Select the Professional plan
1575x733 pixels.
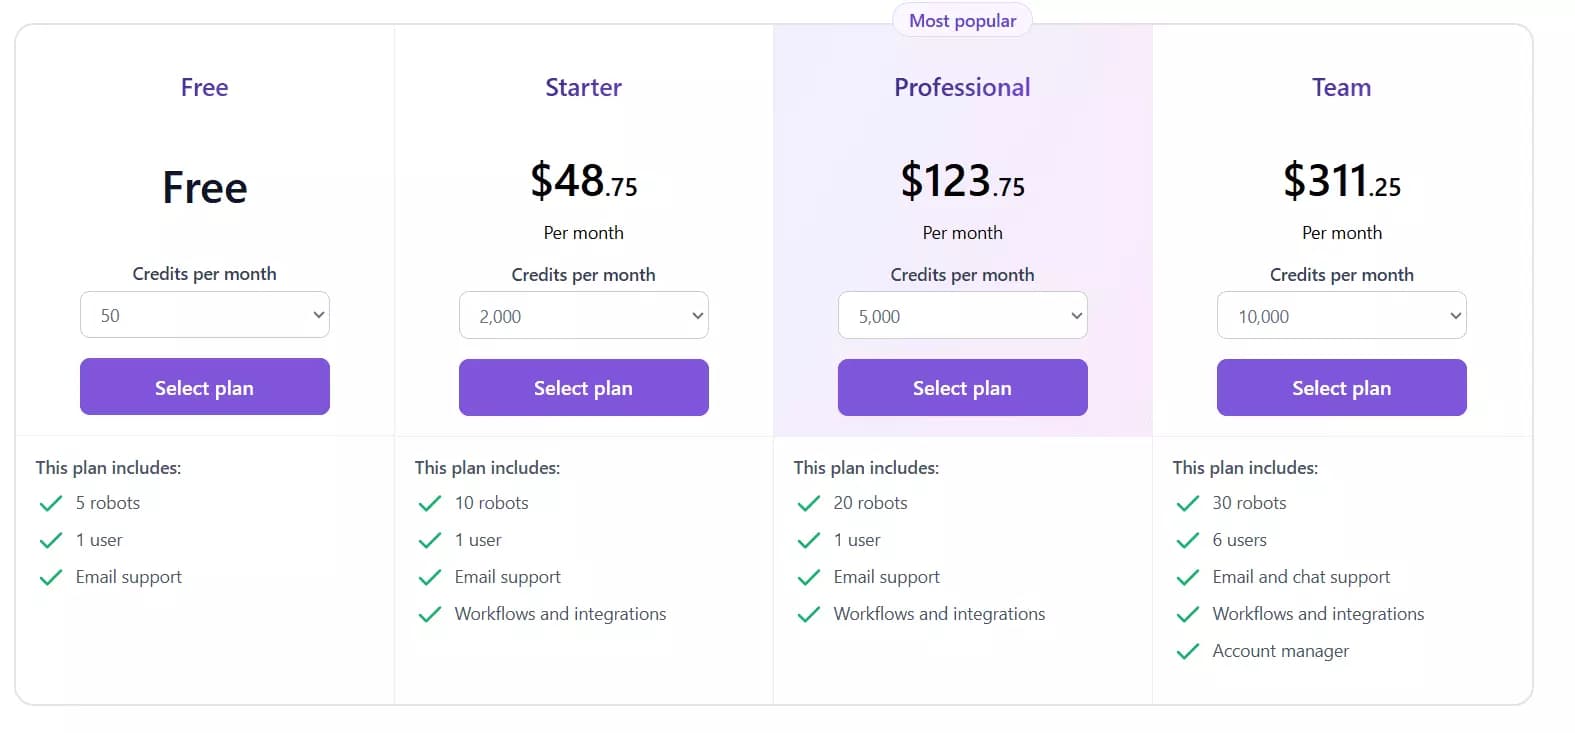click(x=962, y=387)
